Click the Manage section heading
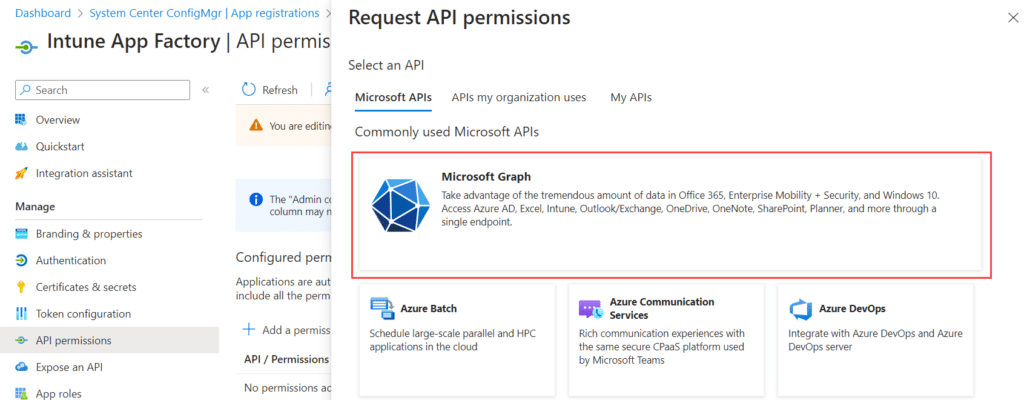Viewport: 1024px width, 400px height. tap(35, 207)
